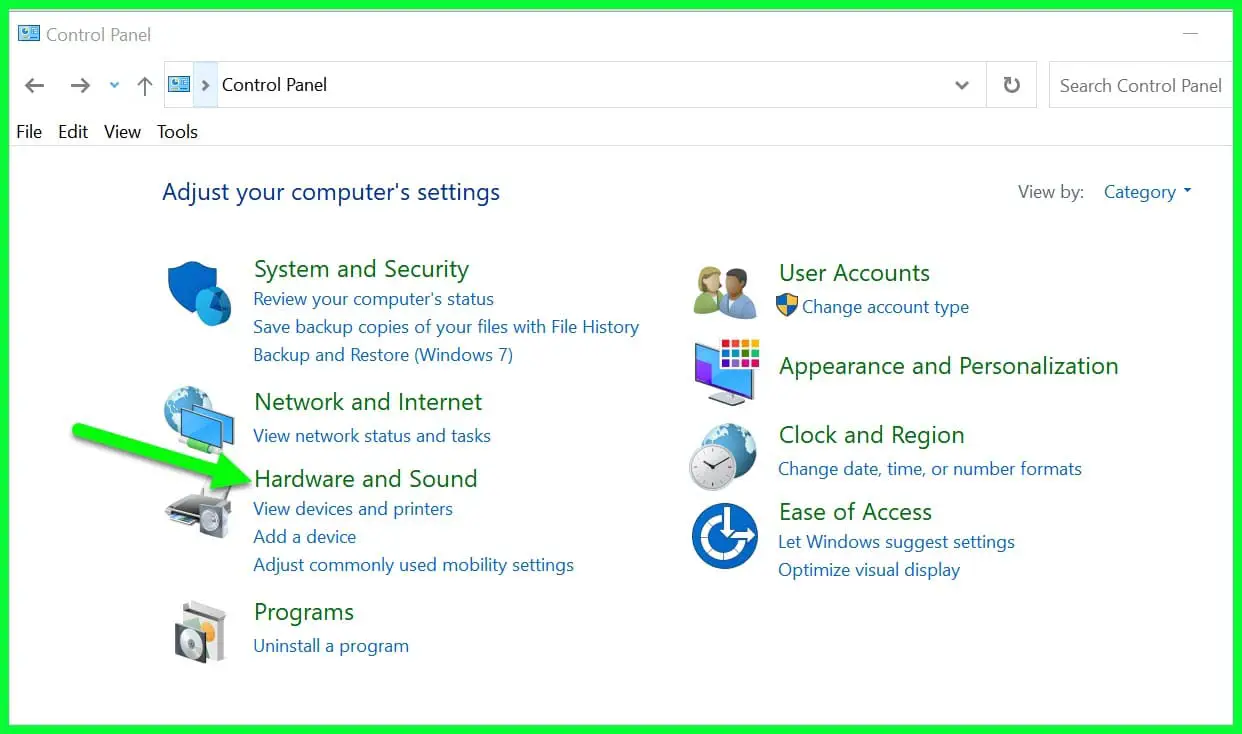Go up one level with the Up arrow
Image resolution: width=1242 pixels, height=734 pixels.
pyautogui.click(x=145, y=86)
